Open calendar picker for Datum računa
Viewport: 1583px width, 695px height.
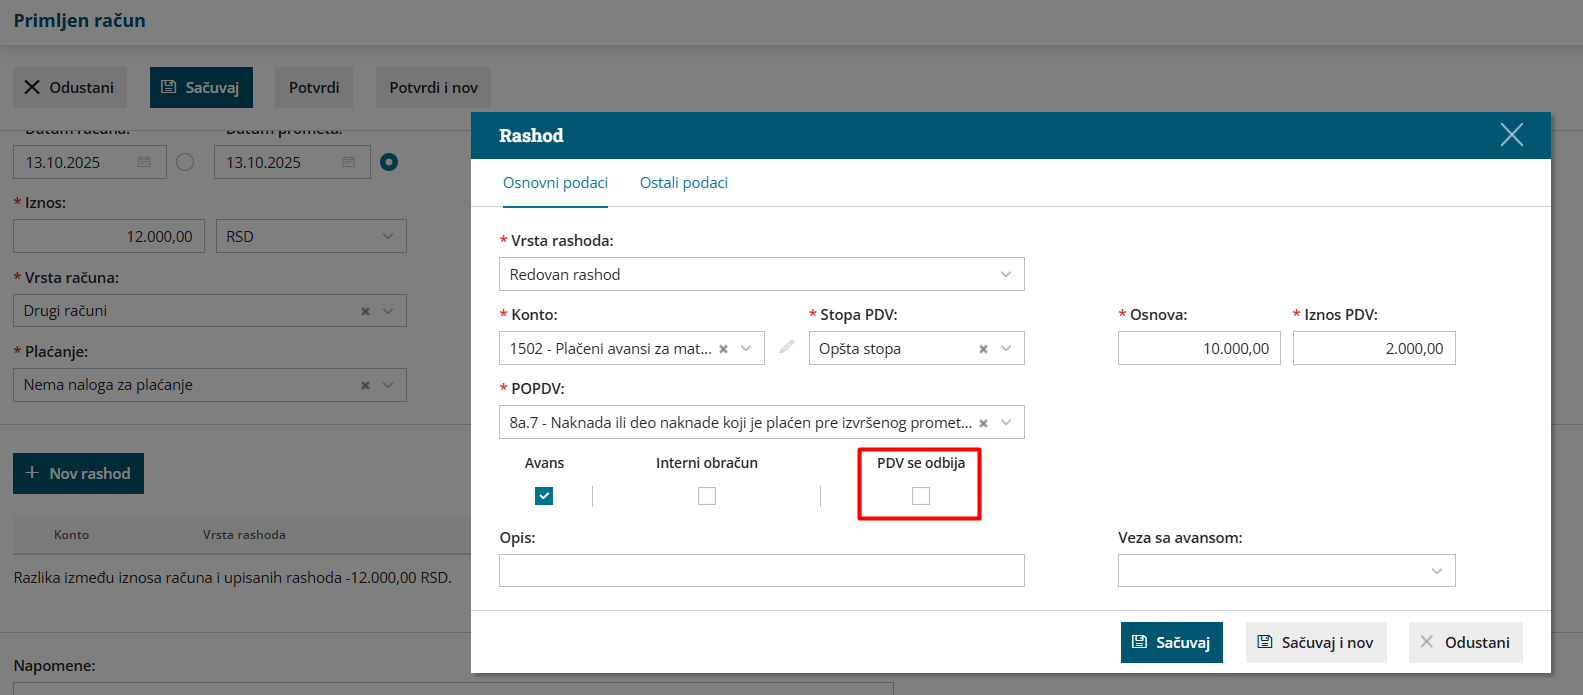[144, 162]
